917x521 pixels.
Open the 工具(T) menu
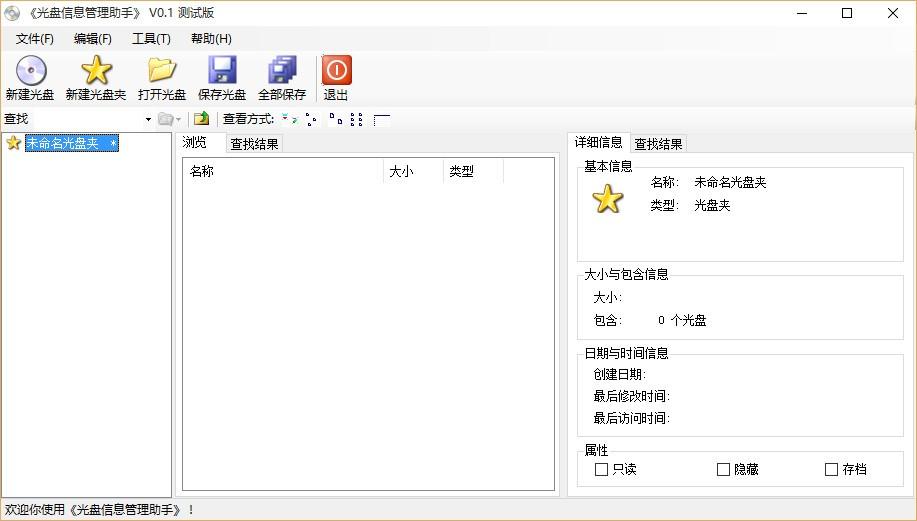pos(151,39)
